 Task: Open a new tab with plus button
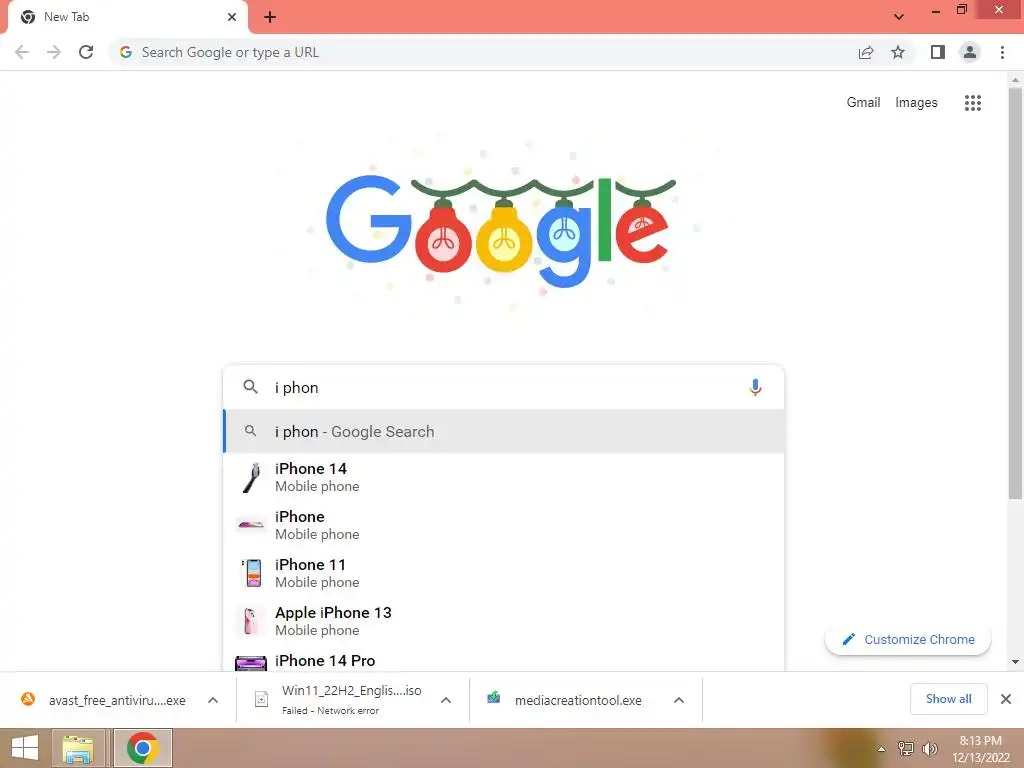(x=270, y=17)
